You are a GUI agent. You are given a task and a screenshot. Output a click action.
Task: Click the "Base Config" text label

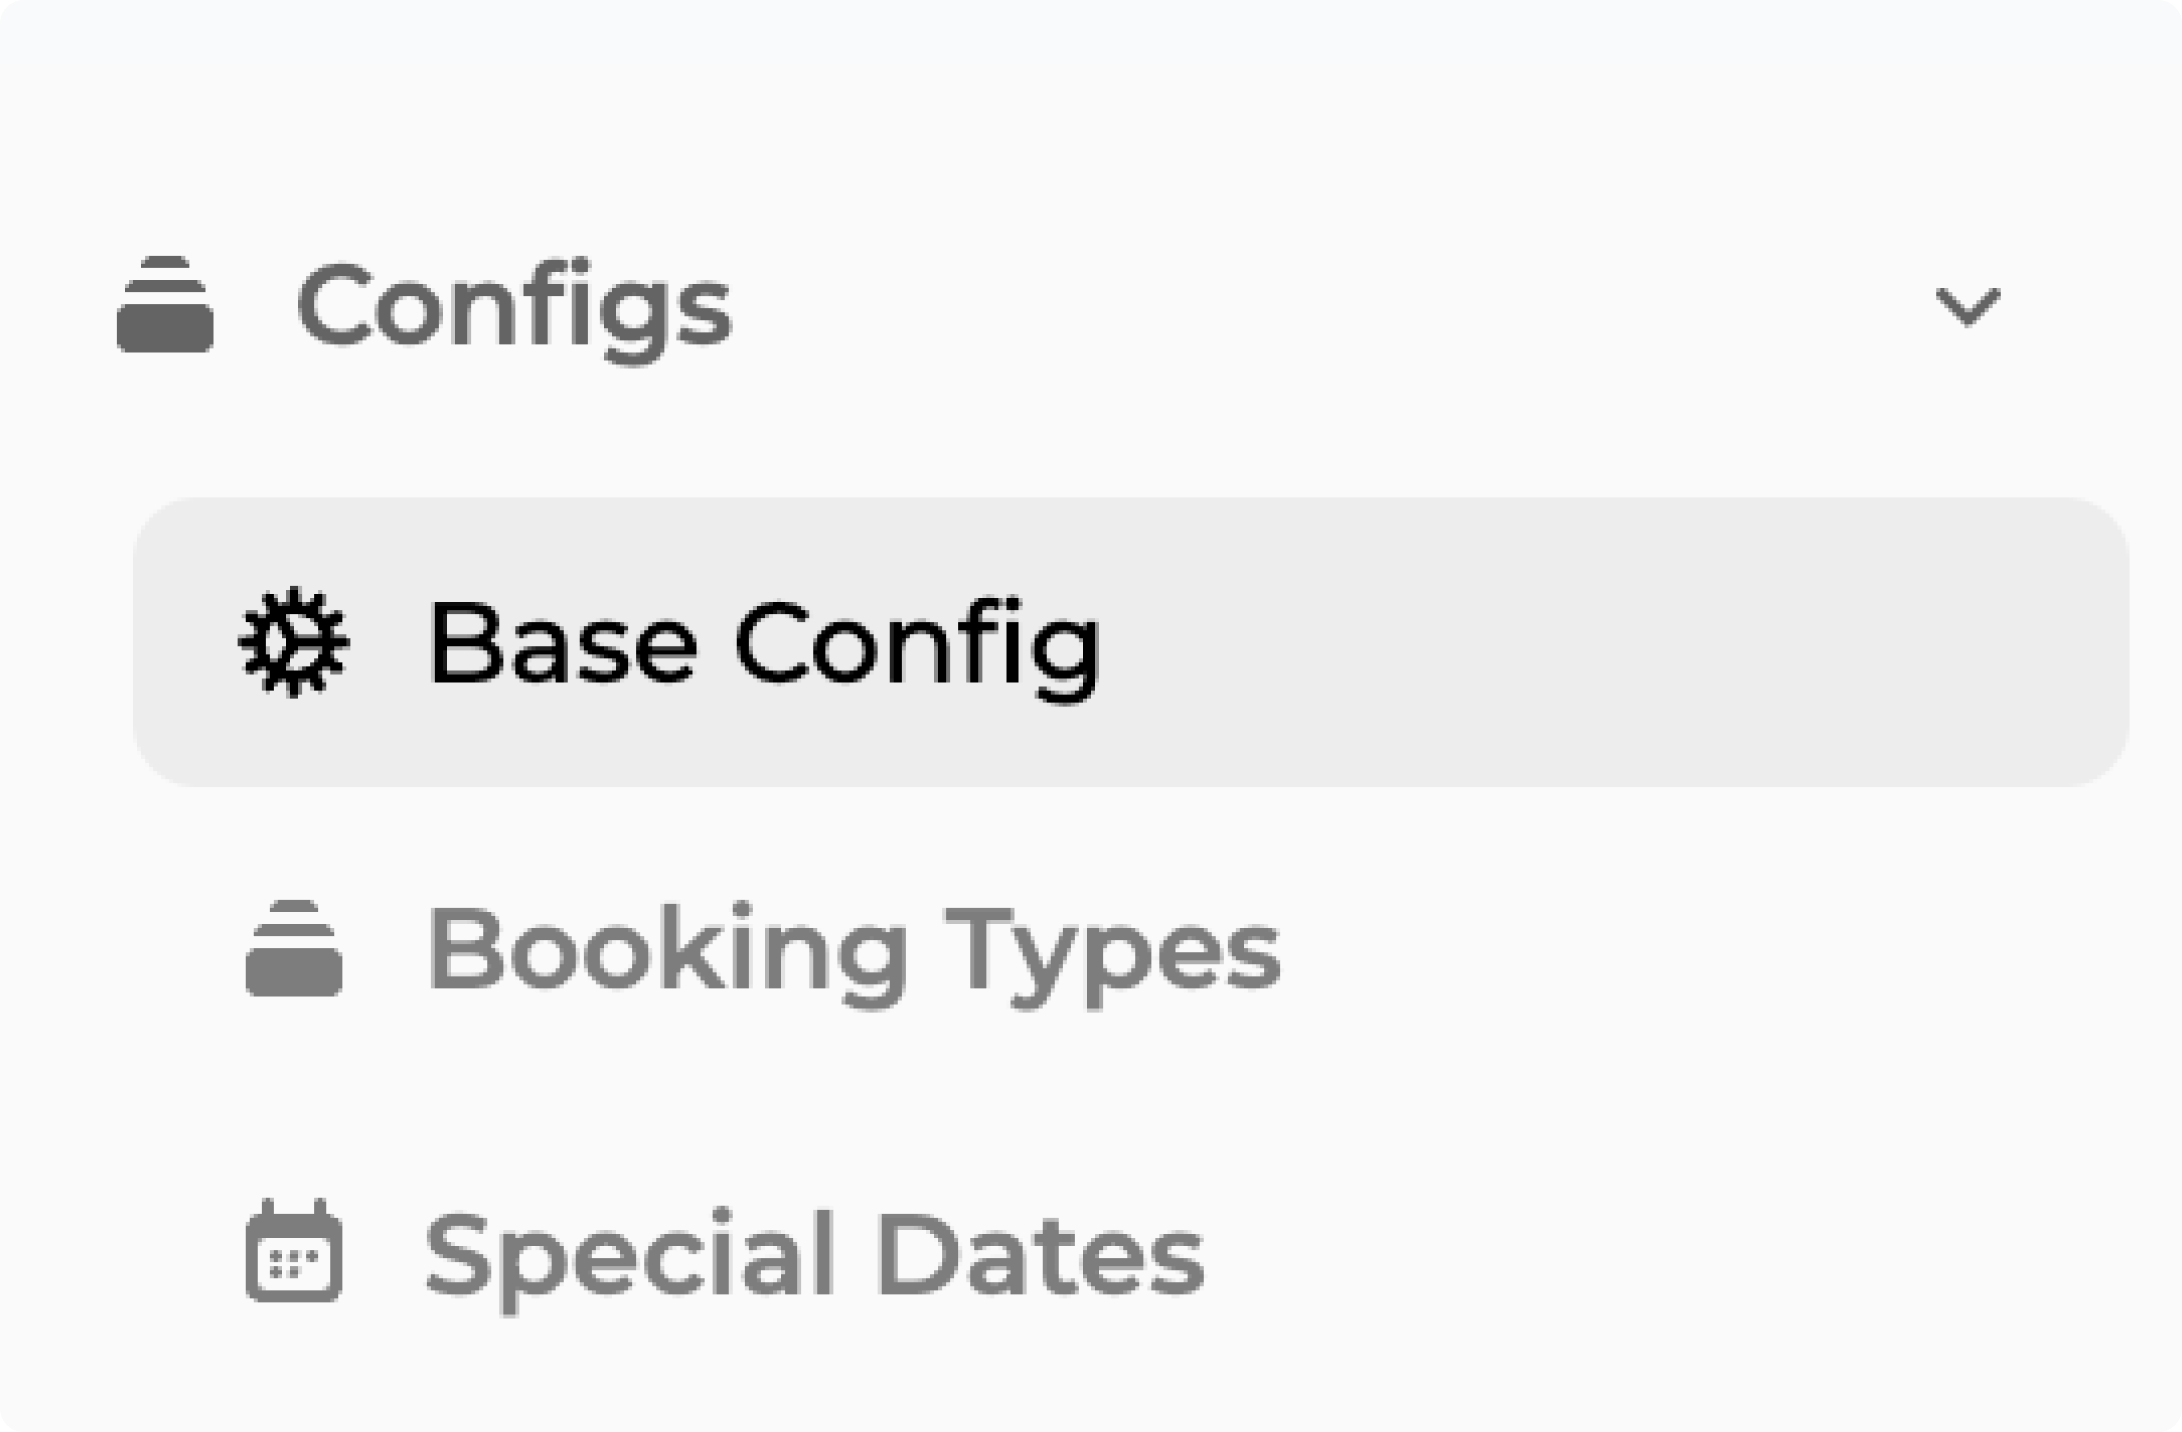pyautogui.click(x=764, y=643)
